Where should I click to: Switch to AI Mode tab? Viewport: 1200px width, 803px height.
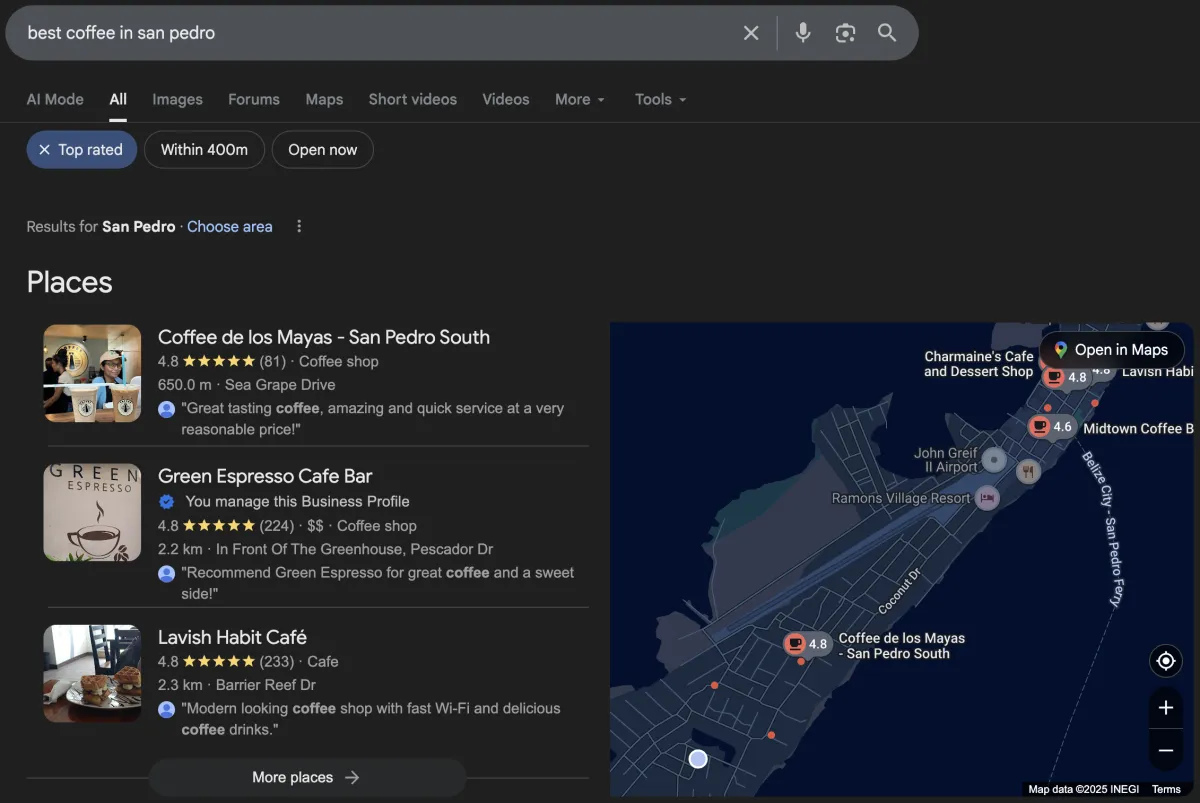point(55,99)
